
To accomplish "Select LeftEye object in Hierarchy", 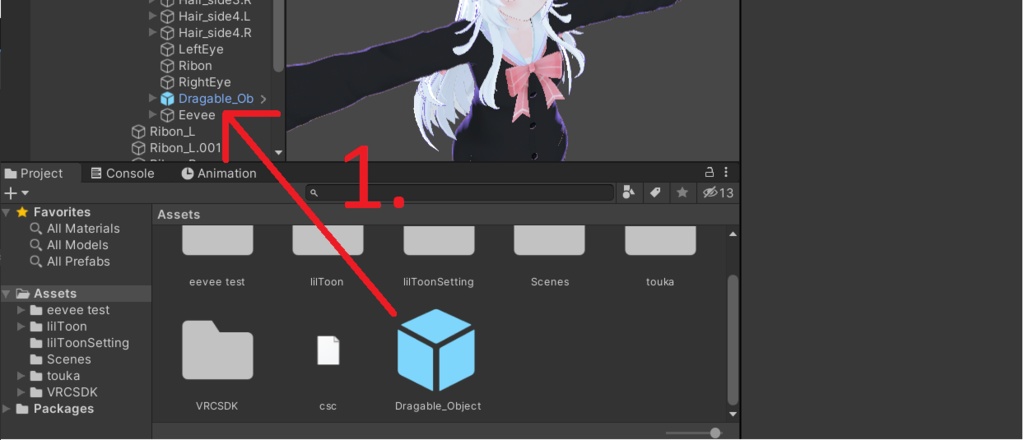I will (x=200, y=50).
